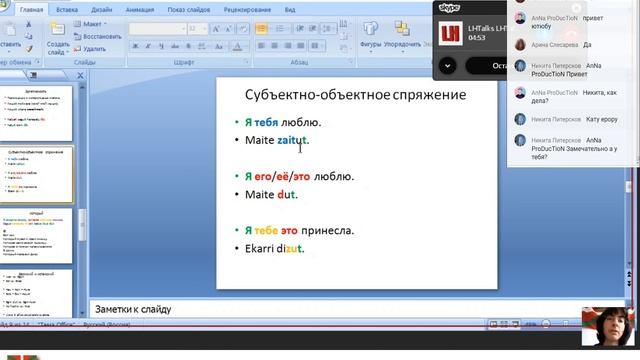Toggle italic formatting
The height and width of the screenshot is (360, 640).
point(148,46)
